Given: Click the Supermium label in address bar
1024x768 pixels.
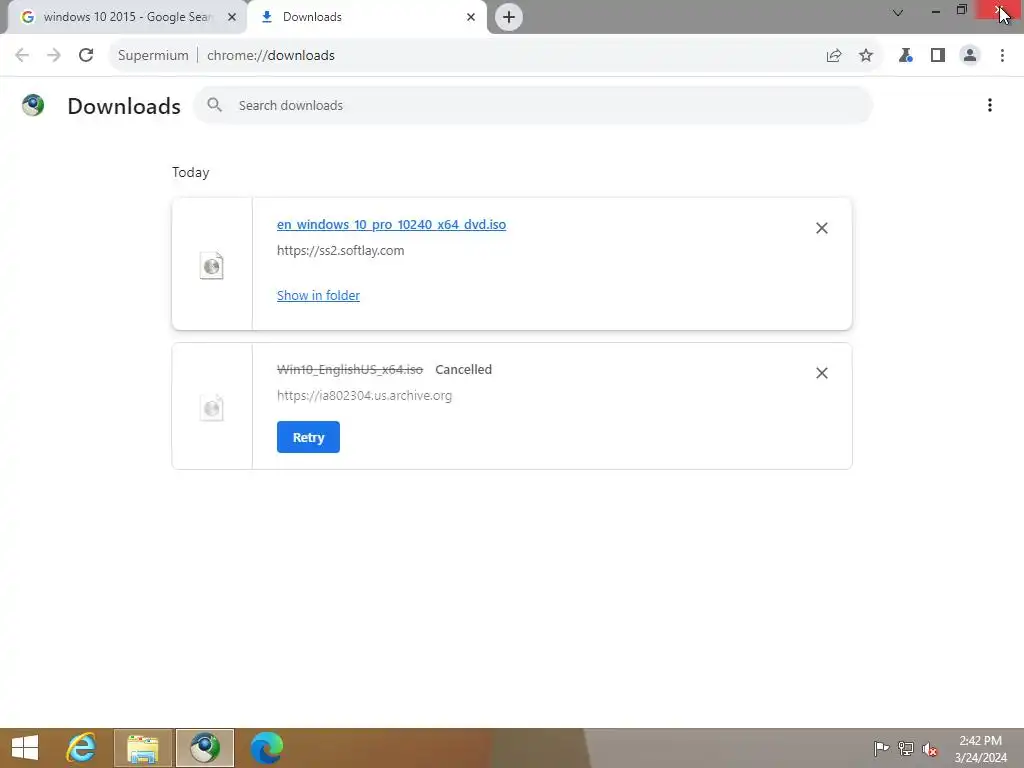Looking at the screenshot, I should click(153, 56).
